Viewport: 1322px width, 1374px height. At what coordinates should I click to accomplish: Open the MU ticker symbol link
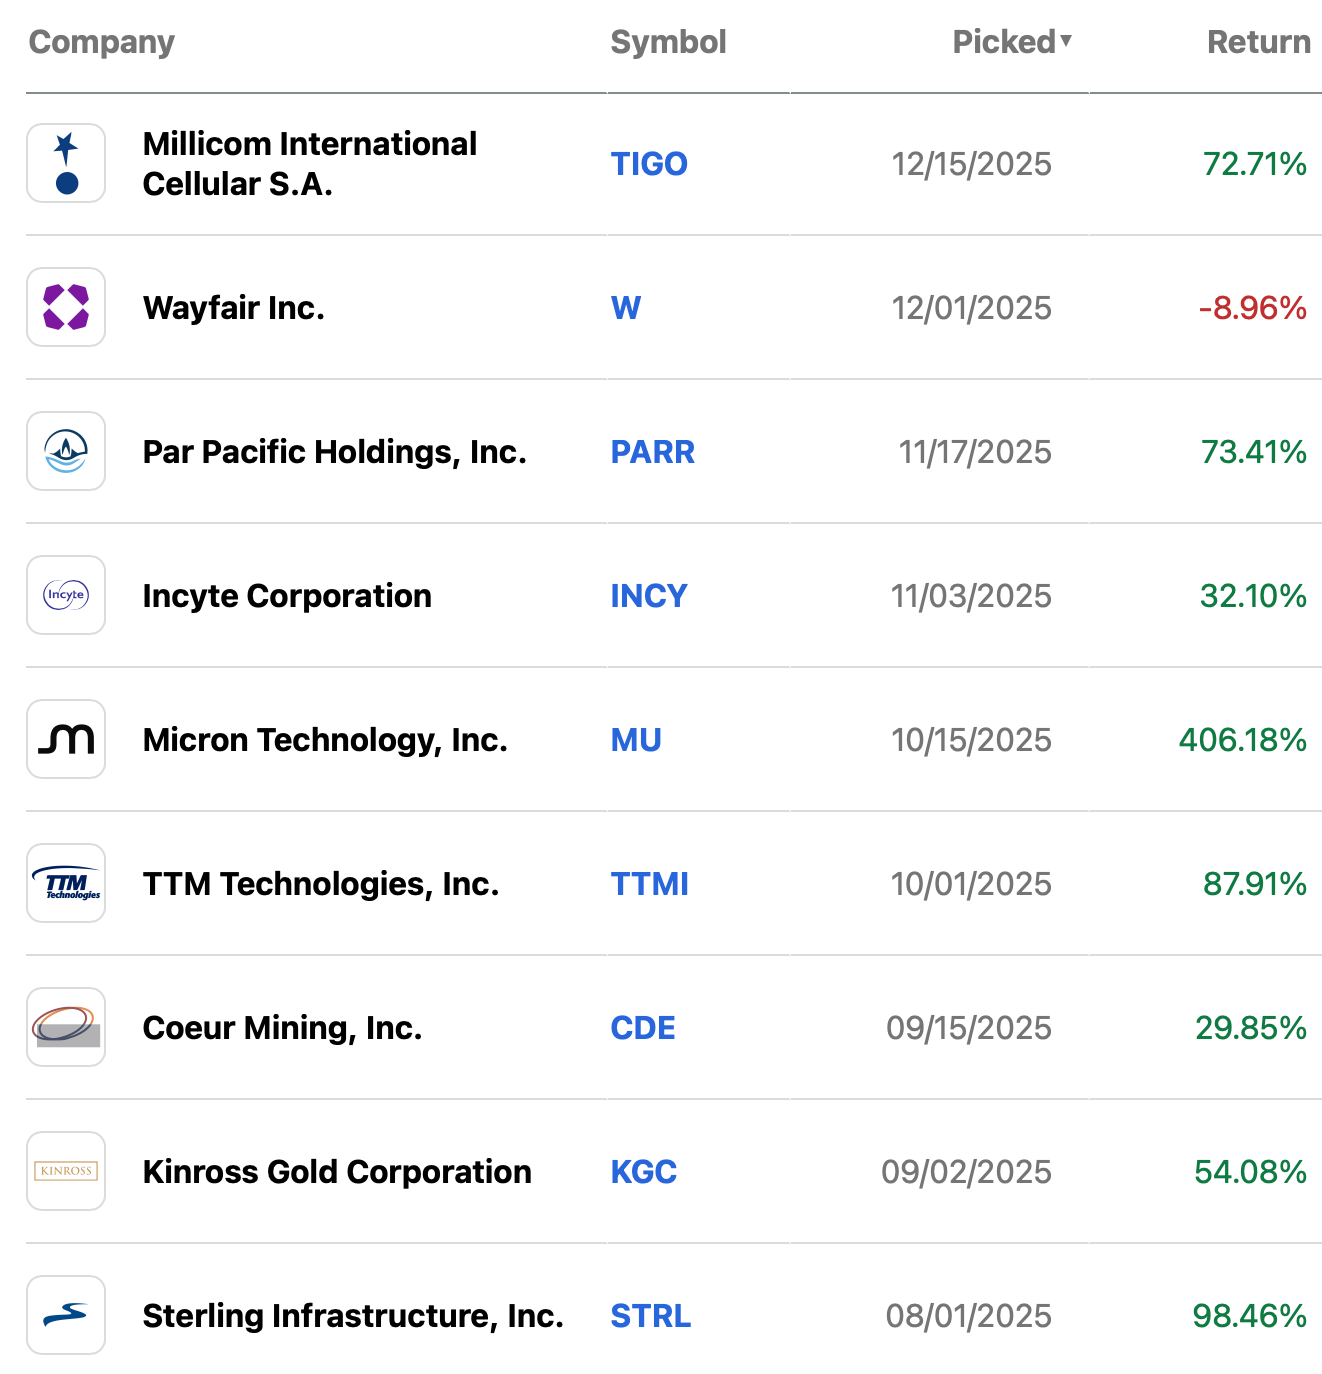click(x=636, y=740)
